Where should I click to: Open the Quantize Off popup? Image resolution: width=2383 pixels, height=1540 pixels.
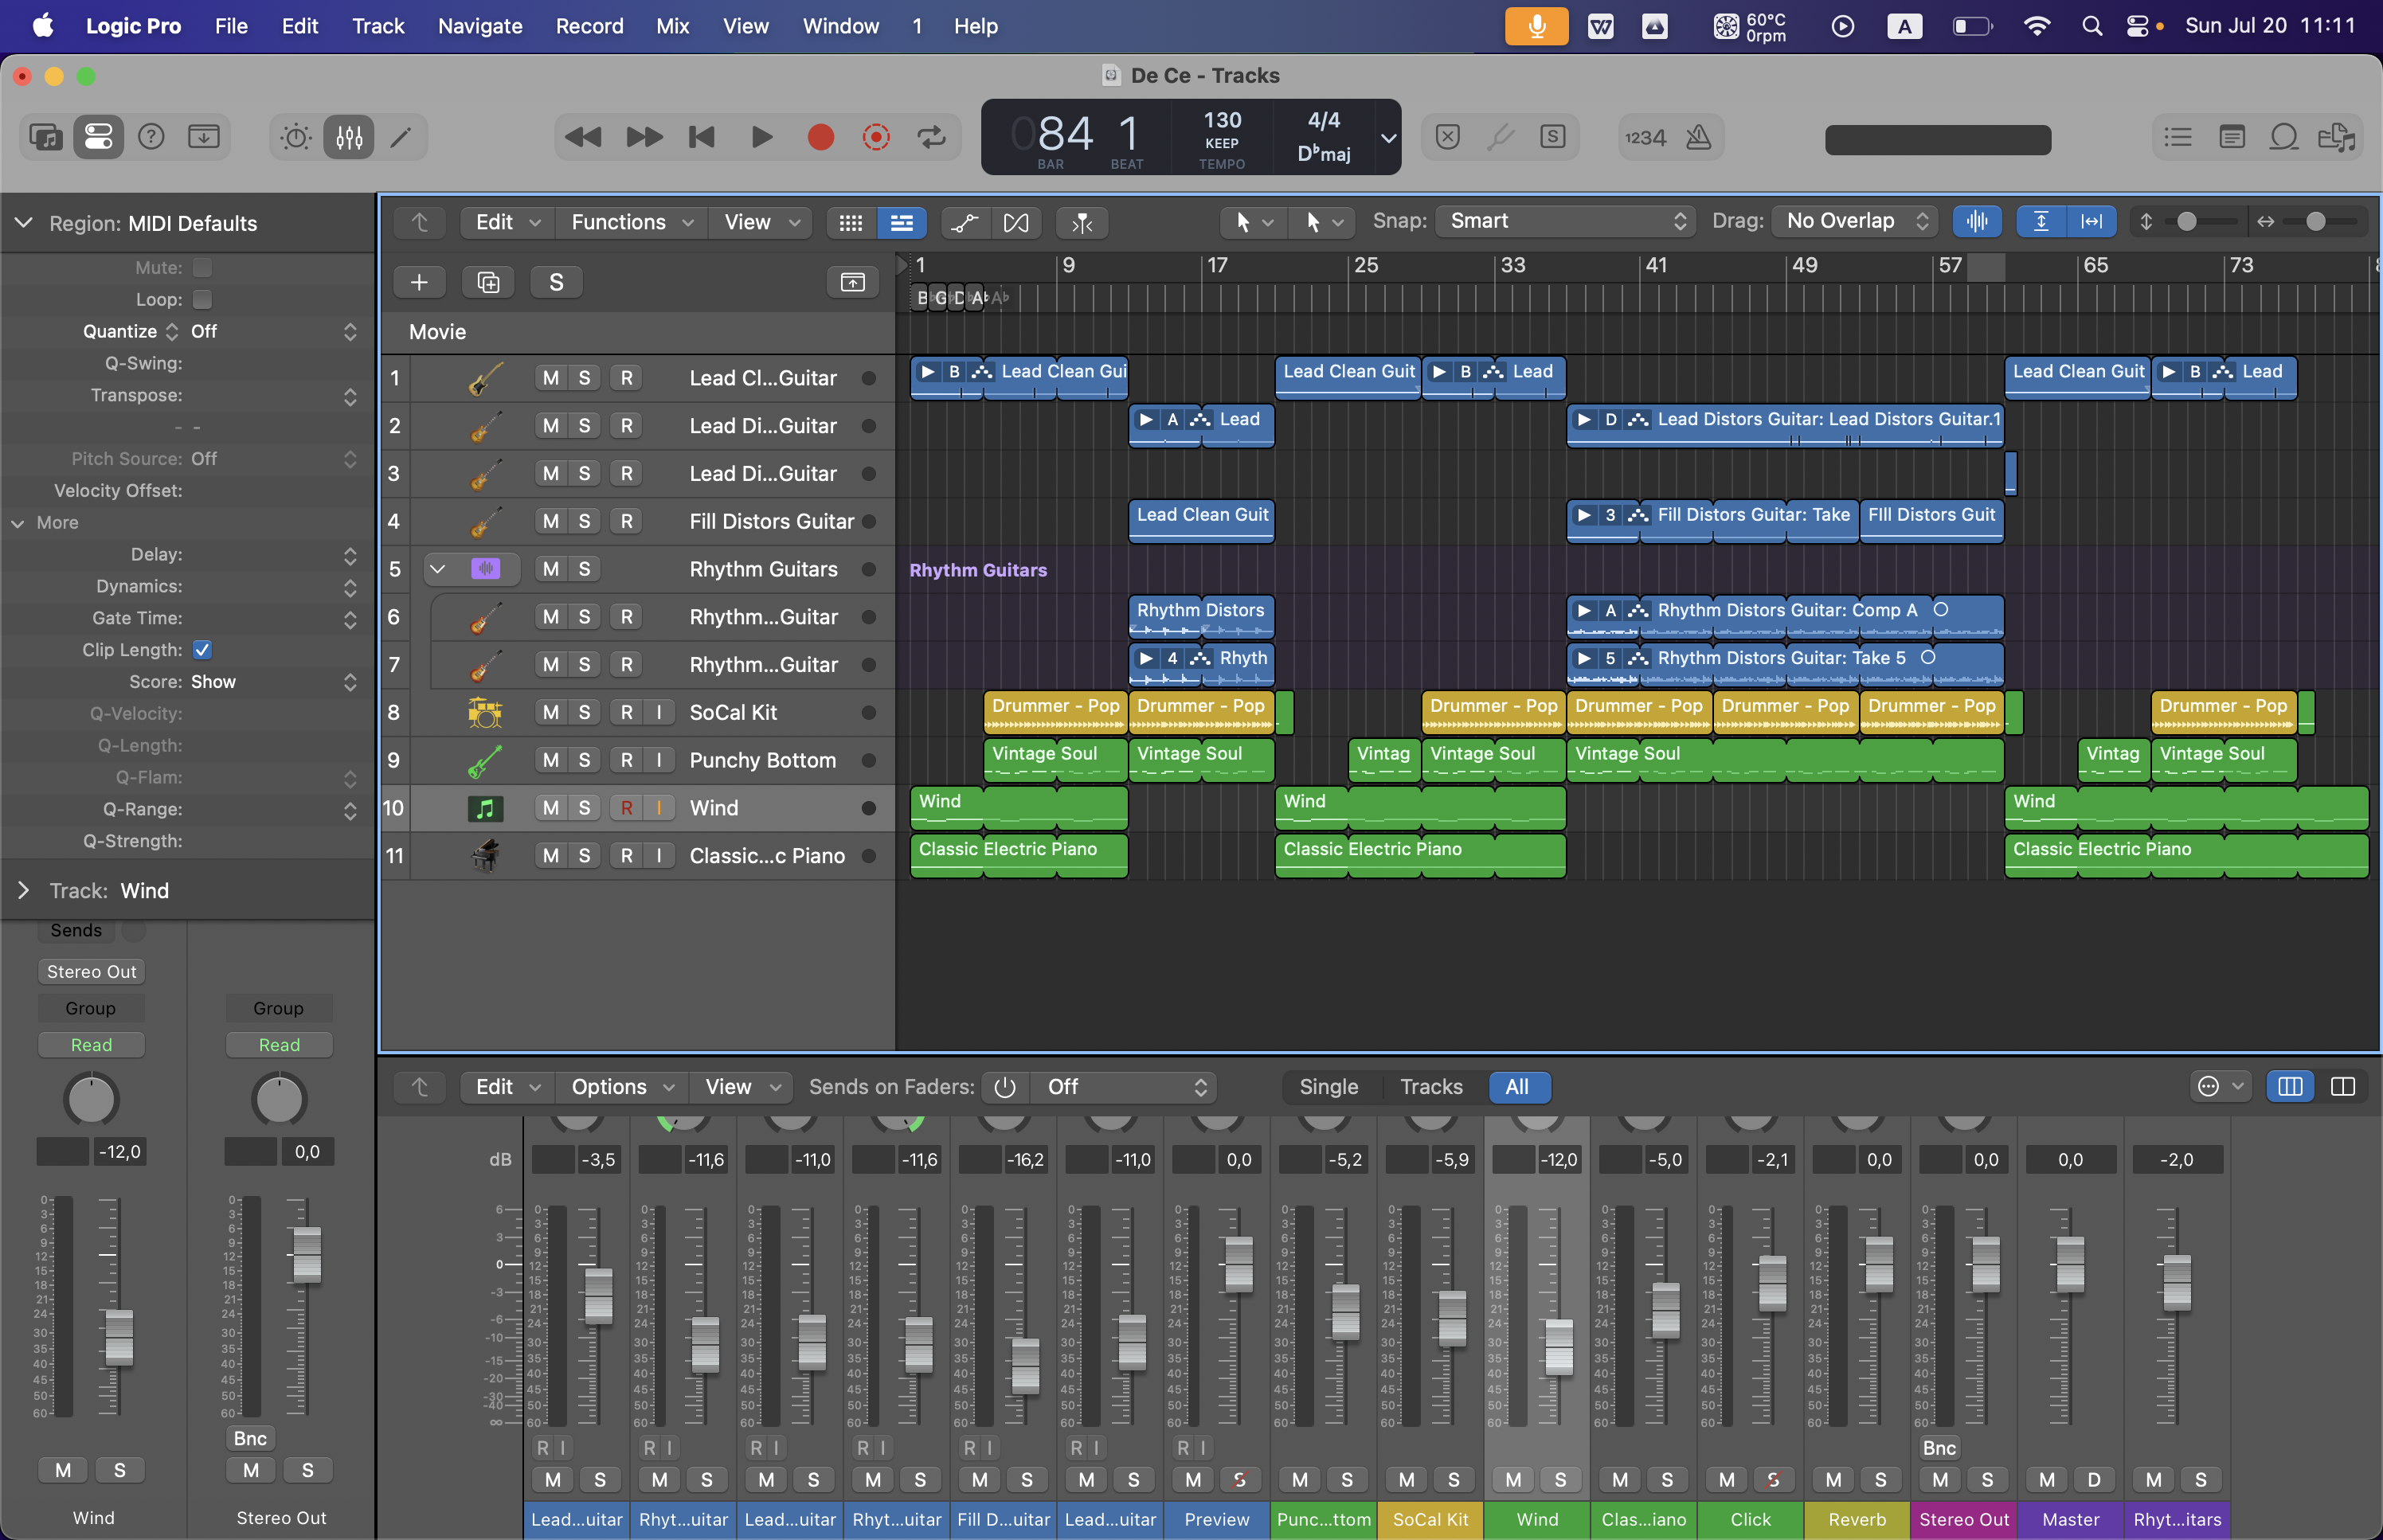coord(273,332)
